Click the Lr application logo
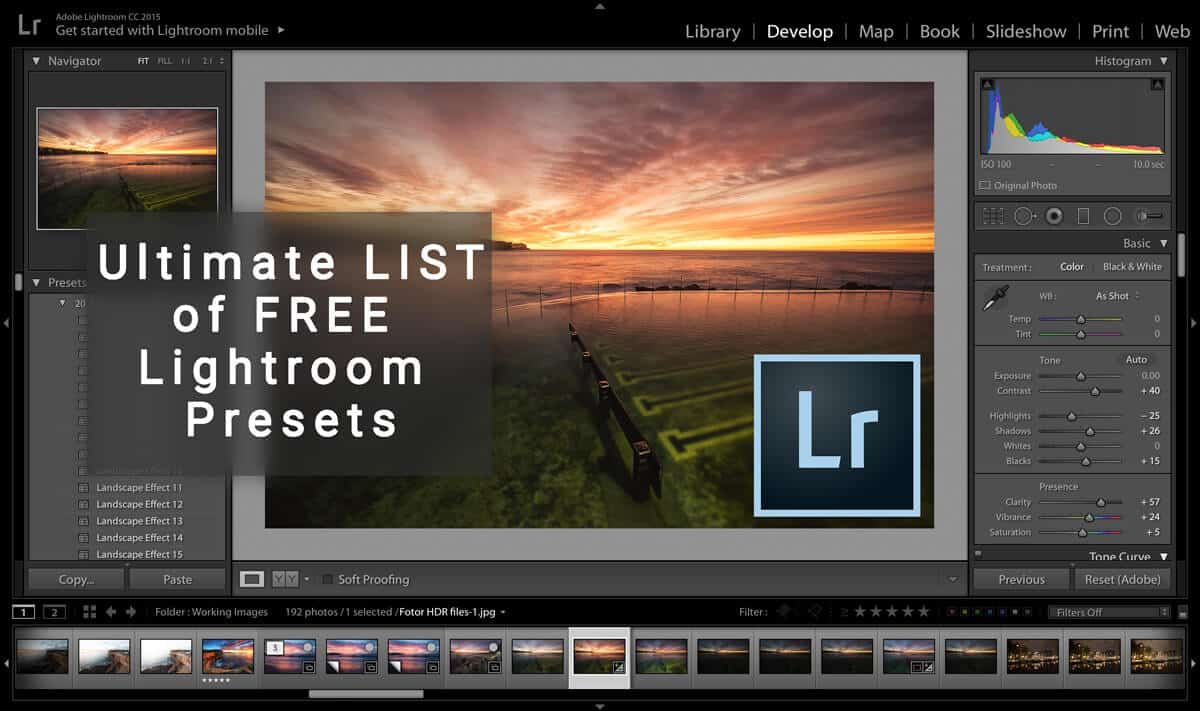Viewport: 1200px width, 711px height. [x=29, y=25]
